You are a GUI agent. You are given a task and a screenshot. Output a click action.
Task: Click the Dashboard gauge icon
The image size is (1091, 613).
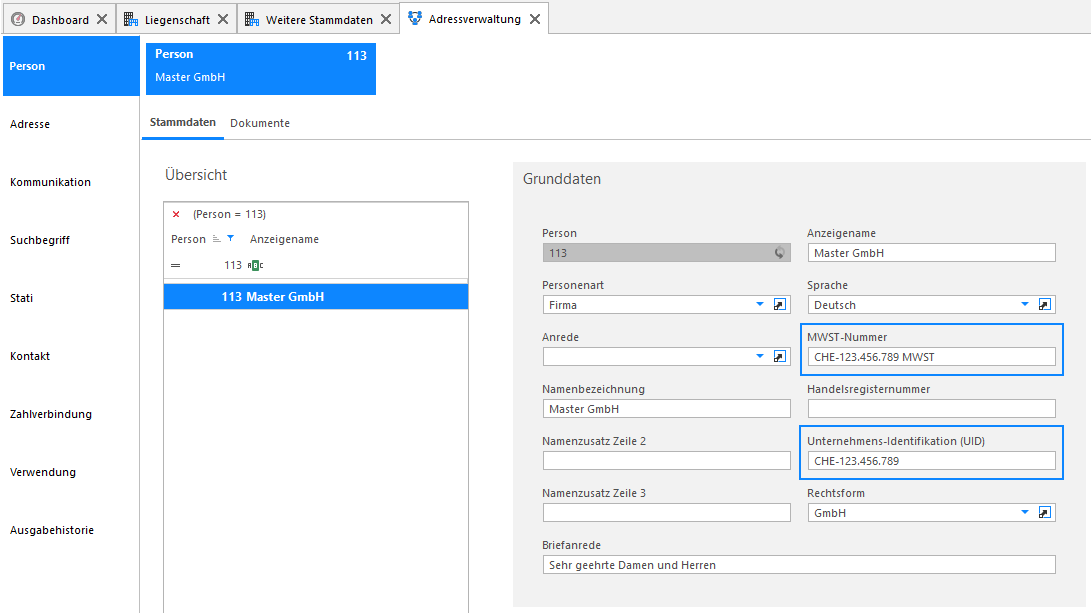tap(18, 19)
